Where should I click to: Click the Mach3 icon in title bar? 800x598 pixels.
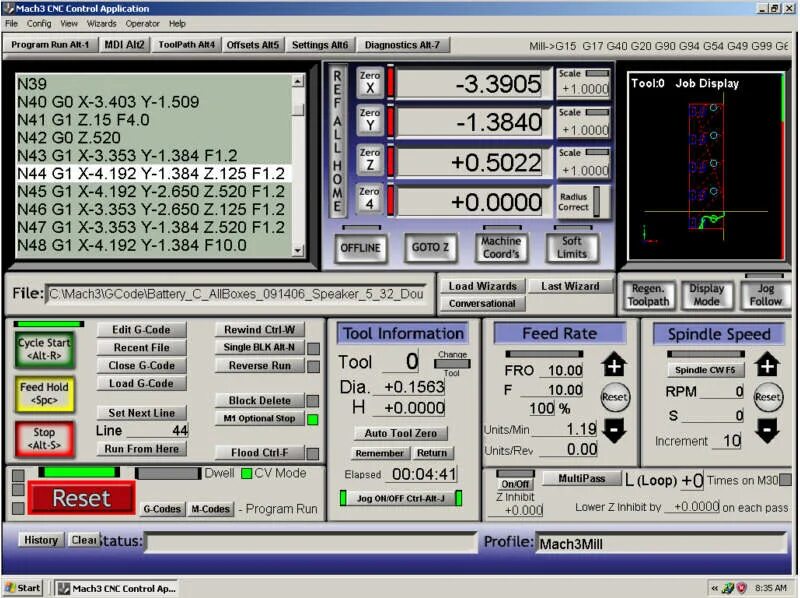(9, 8)
